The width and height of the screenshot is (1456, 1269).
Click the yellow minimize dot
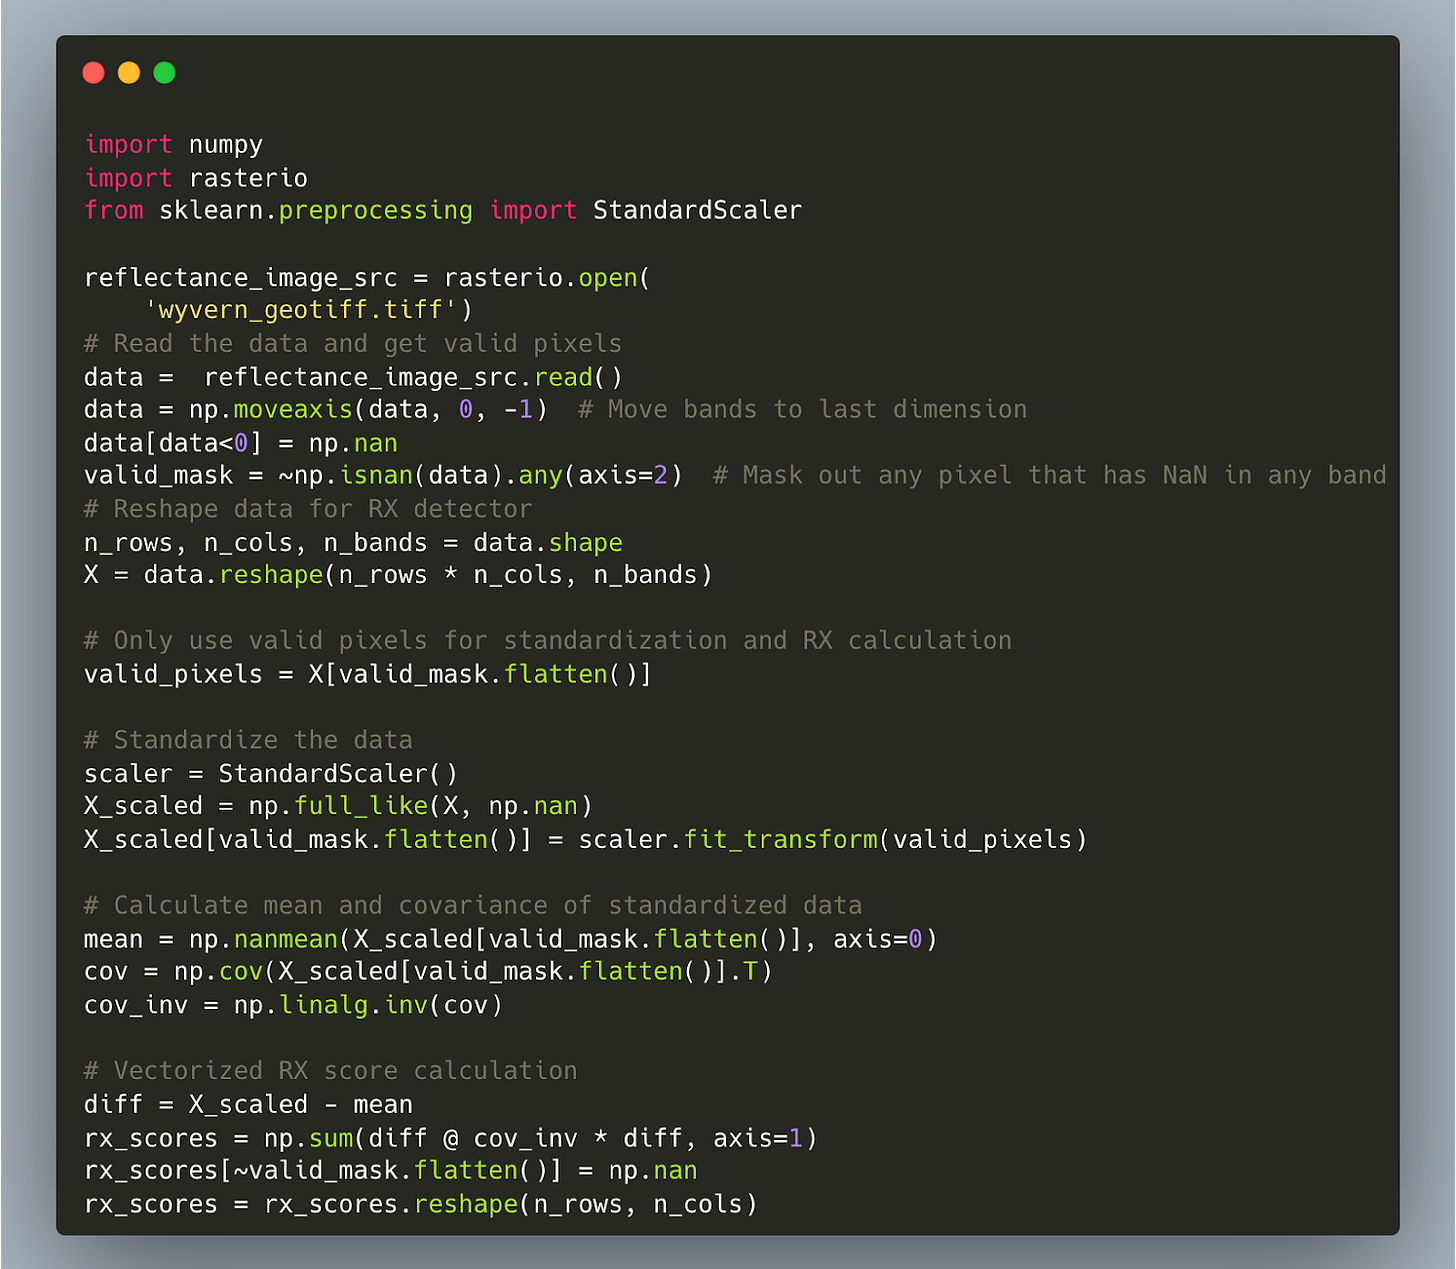pos(129,73)
